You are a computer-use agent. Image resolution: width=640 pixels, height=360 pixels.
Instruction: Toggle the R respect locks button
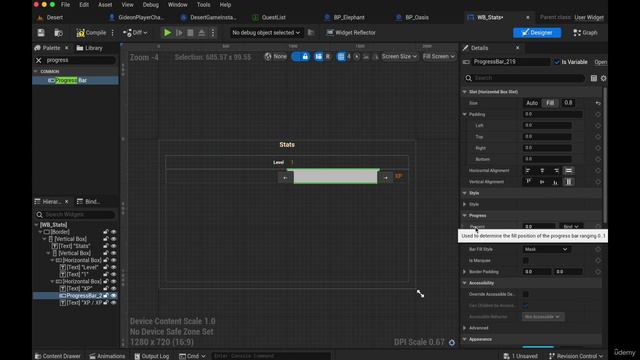[x=327, y=57]
